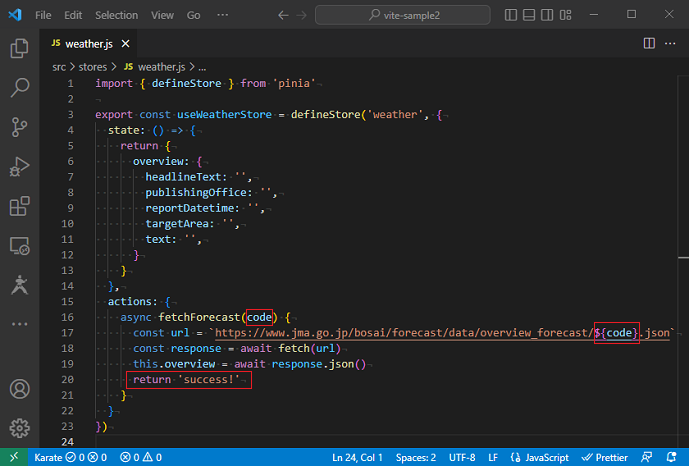
Task: Open the Selection menu
Action: pos(116,15)
